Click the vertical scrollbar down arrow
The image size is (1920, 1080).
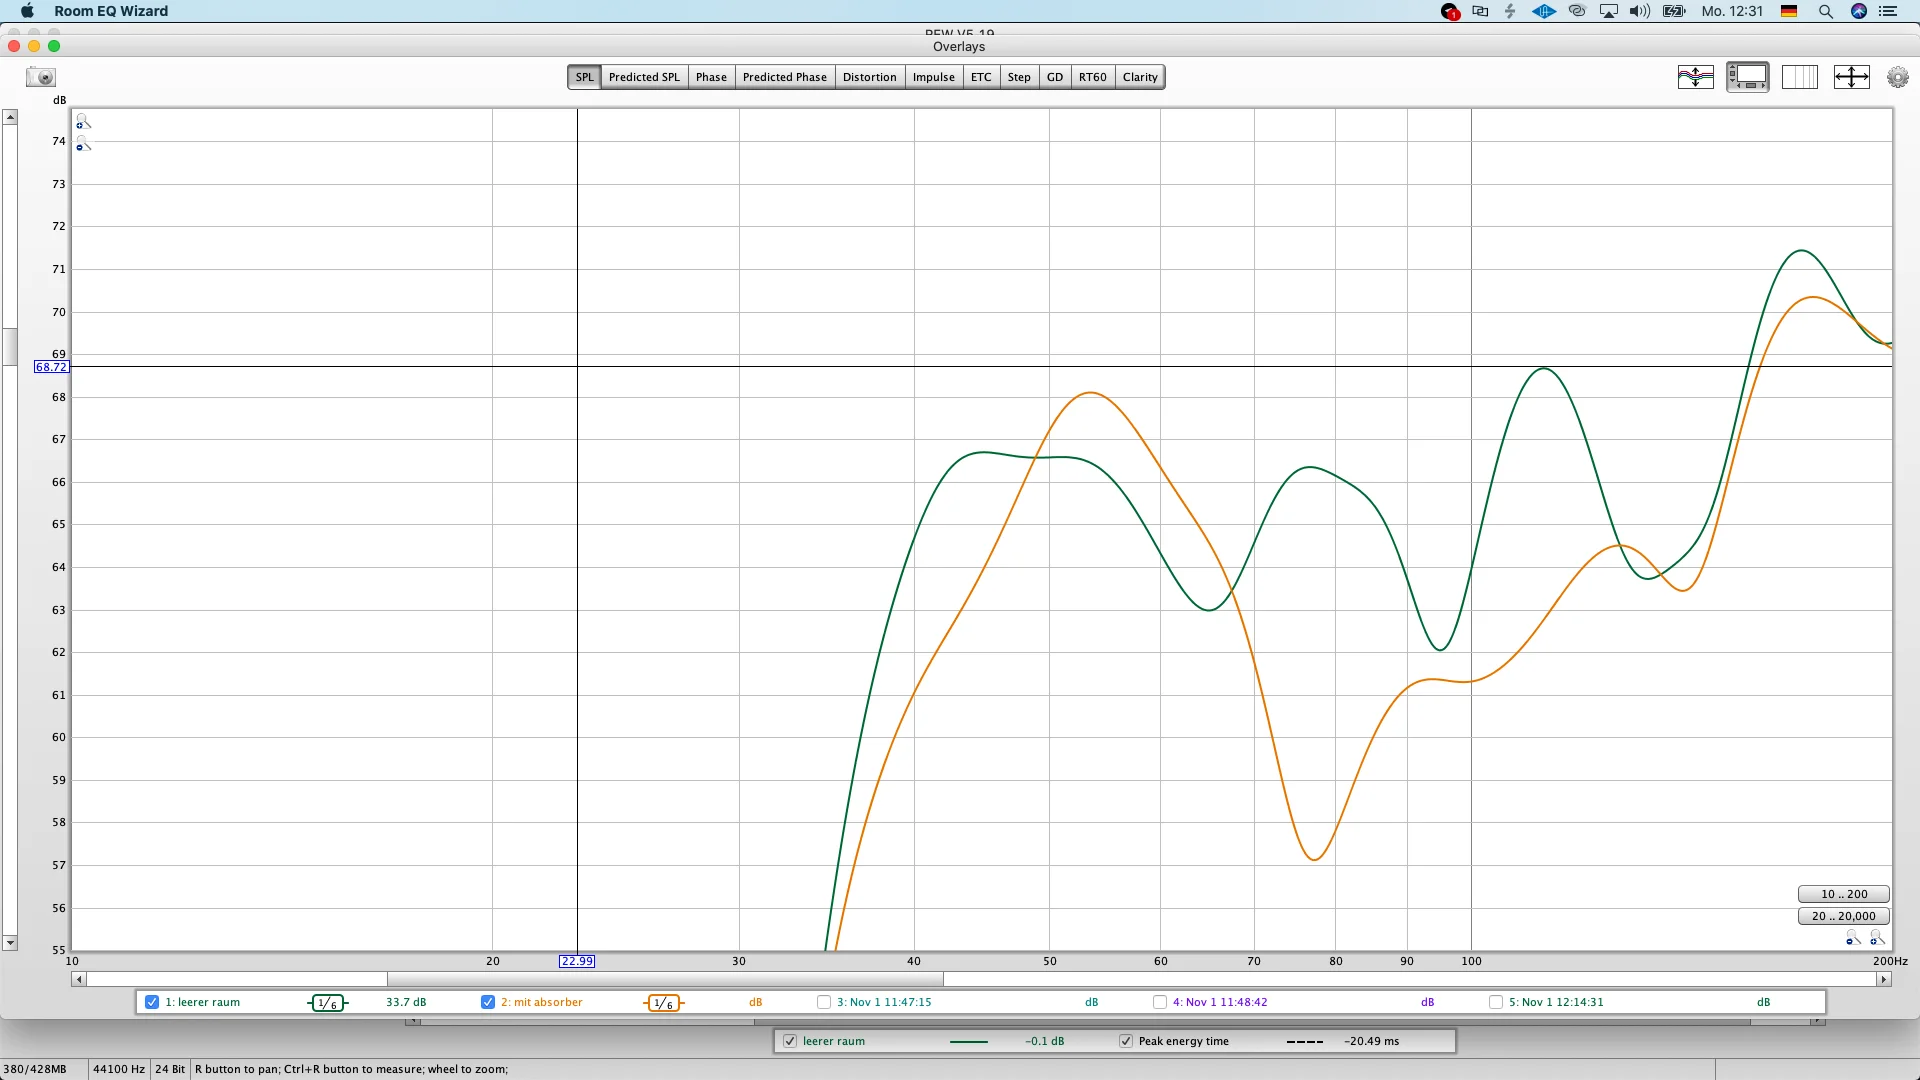click(10, 943)
